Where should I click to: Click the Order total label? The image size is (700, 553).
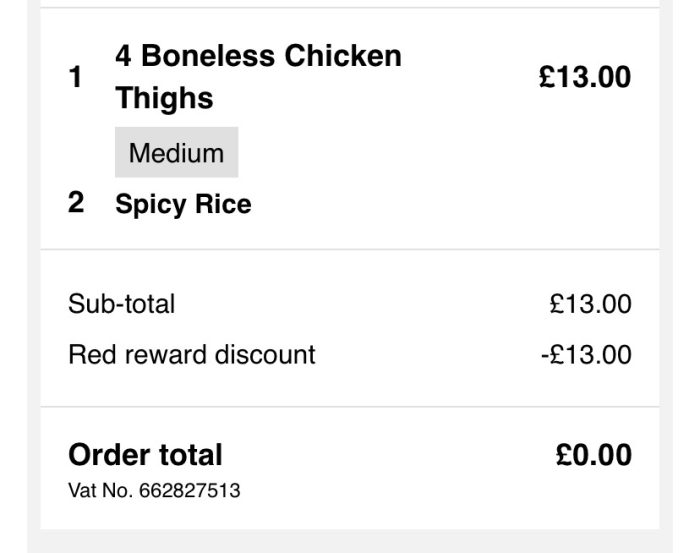(x=145, y=455)
